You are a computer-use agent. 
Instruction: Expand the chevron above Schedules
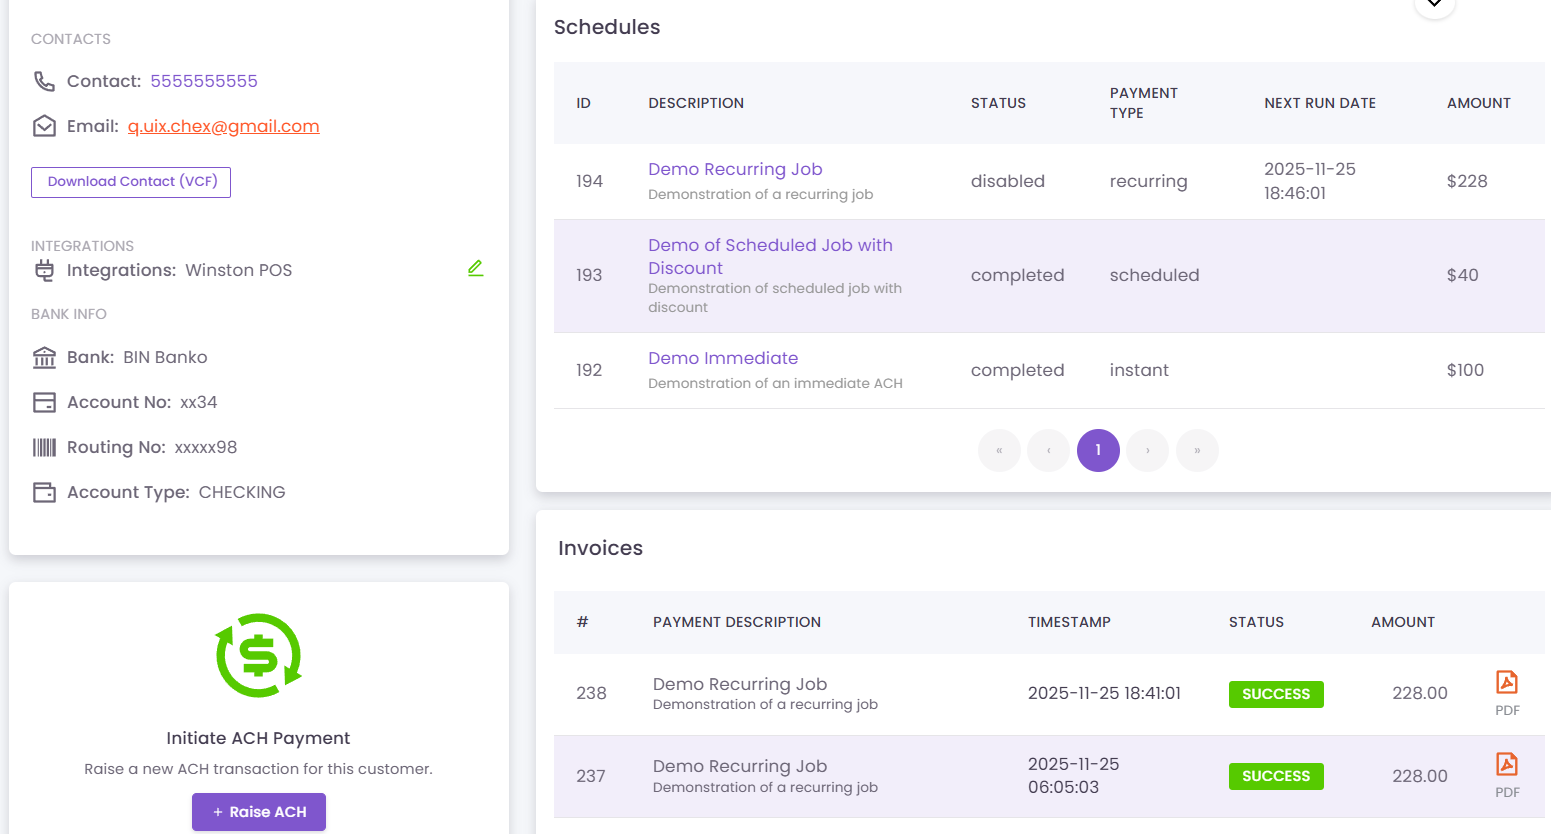1434,5
